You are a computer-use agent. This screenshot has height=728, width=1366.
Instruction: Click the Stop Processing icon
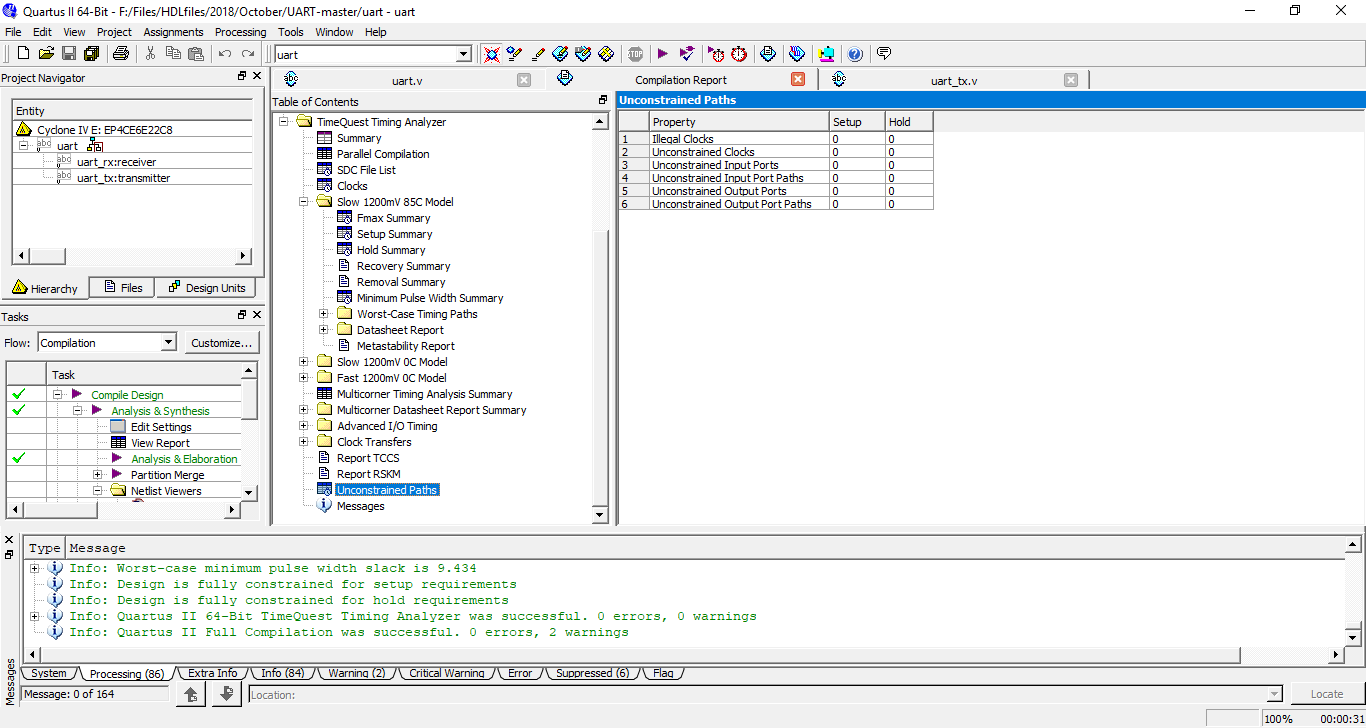pyautogui.click(x=636, y=54)
